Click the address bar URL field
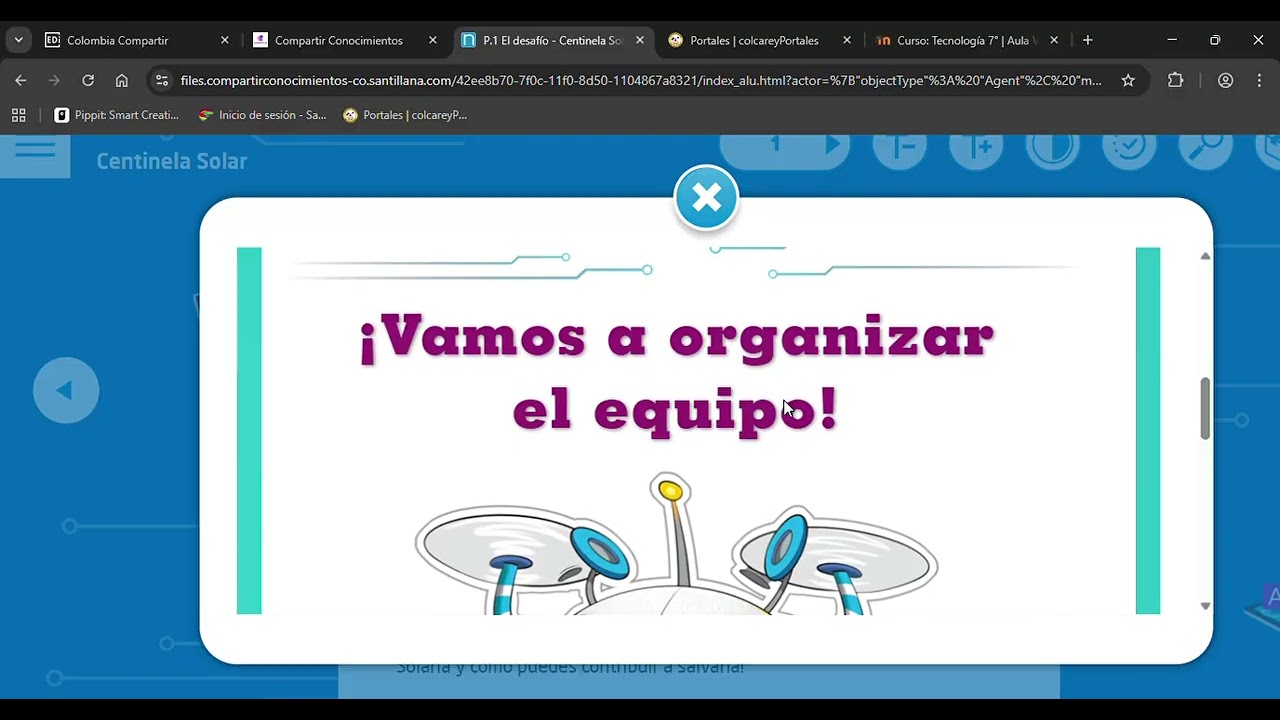The height and width of the screenshot is (720, 1280). [640, 80]
